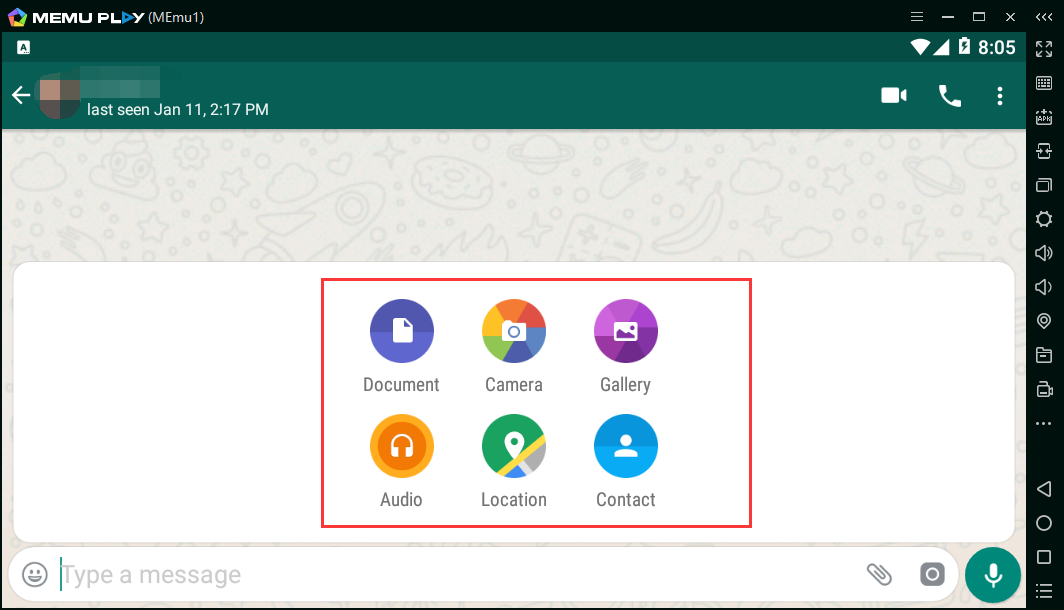Click the paperclip attach icon
Screen dimensions: 1064x610
[879, 575]
